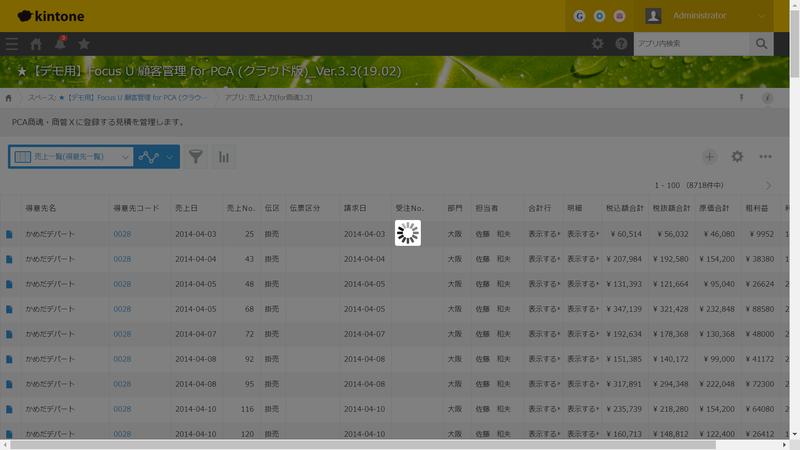Image resolution: width=800 pixels, height=450 pixels.
Task: Expand the graph button's dropdown chevron
Action: (170, 157)
